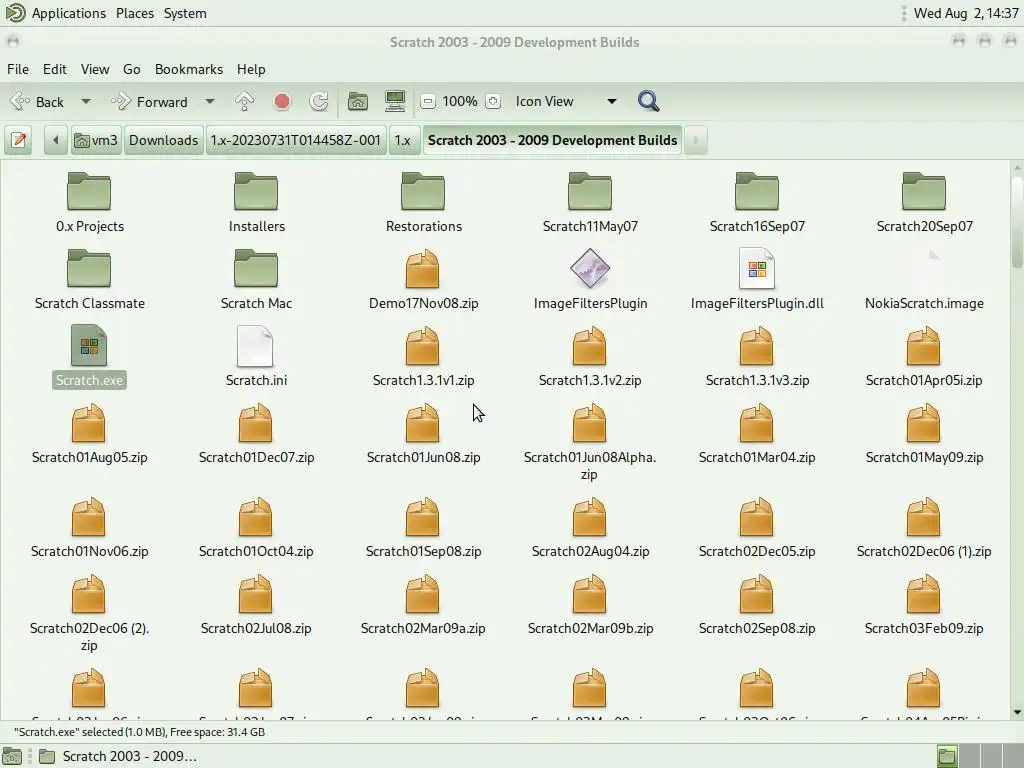
Task: Select Scratch01Dec07.zip archive
Action: [256, 434]
